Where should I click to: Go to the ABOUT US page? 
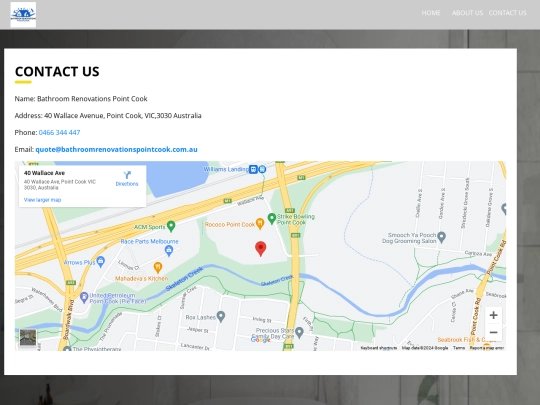pyautogui.click(x=467, y=13)
